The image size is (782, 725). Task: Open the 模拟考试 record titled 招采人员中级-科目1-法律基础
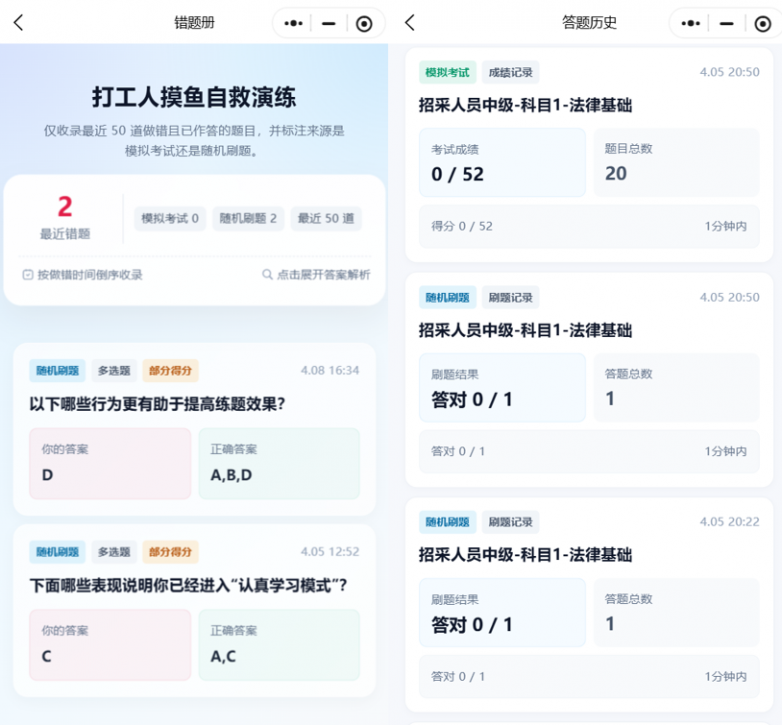tap(526, 105)
